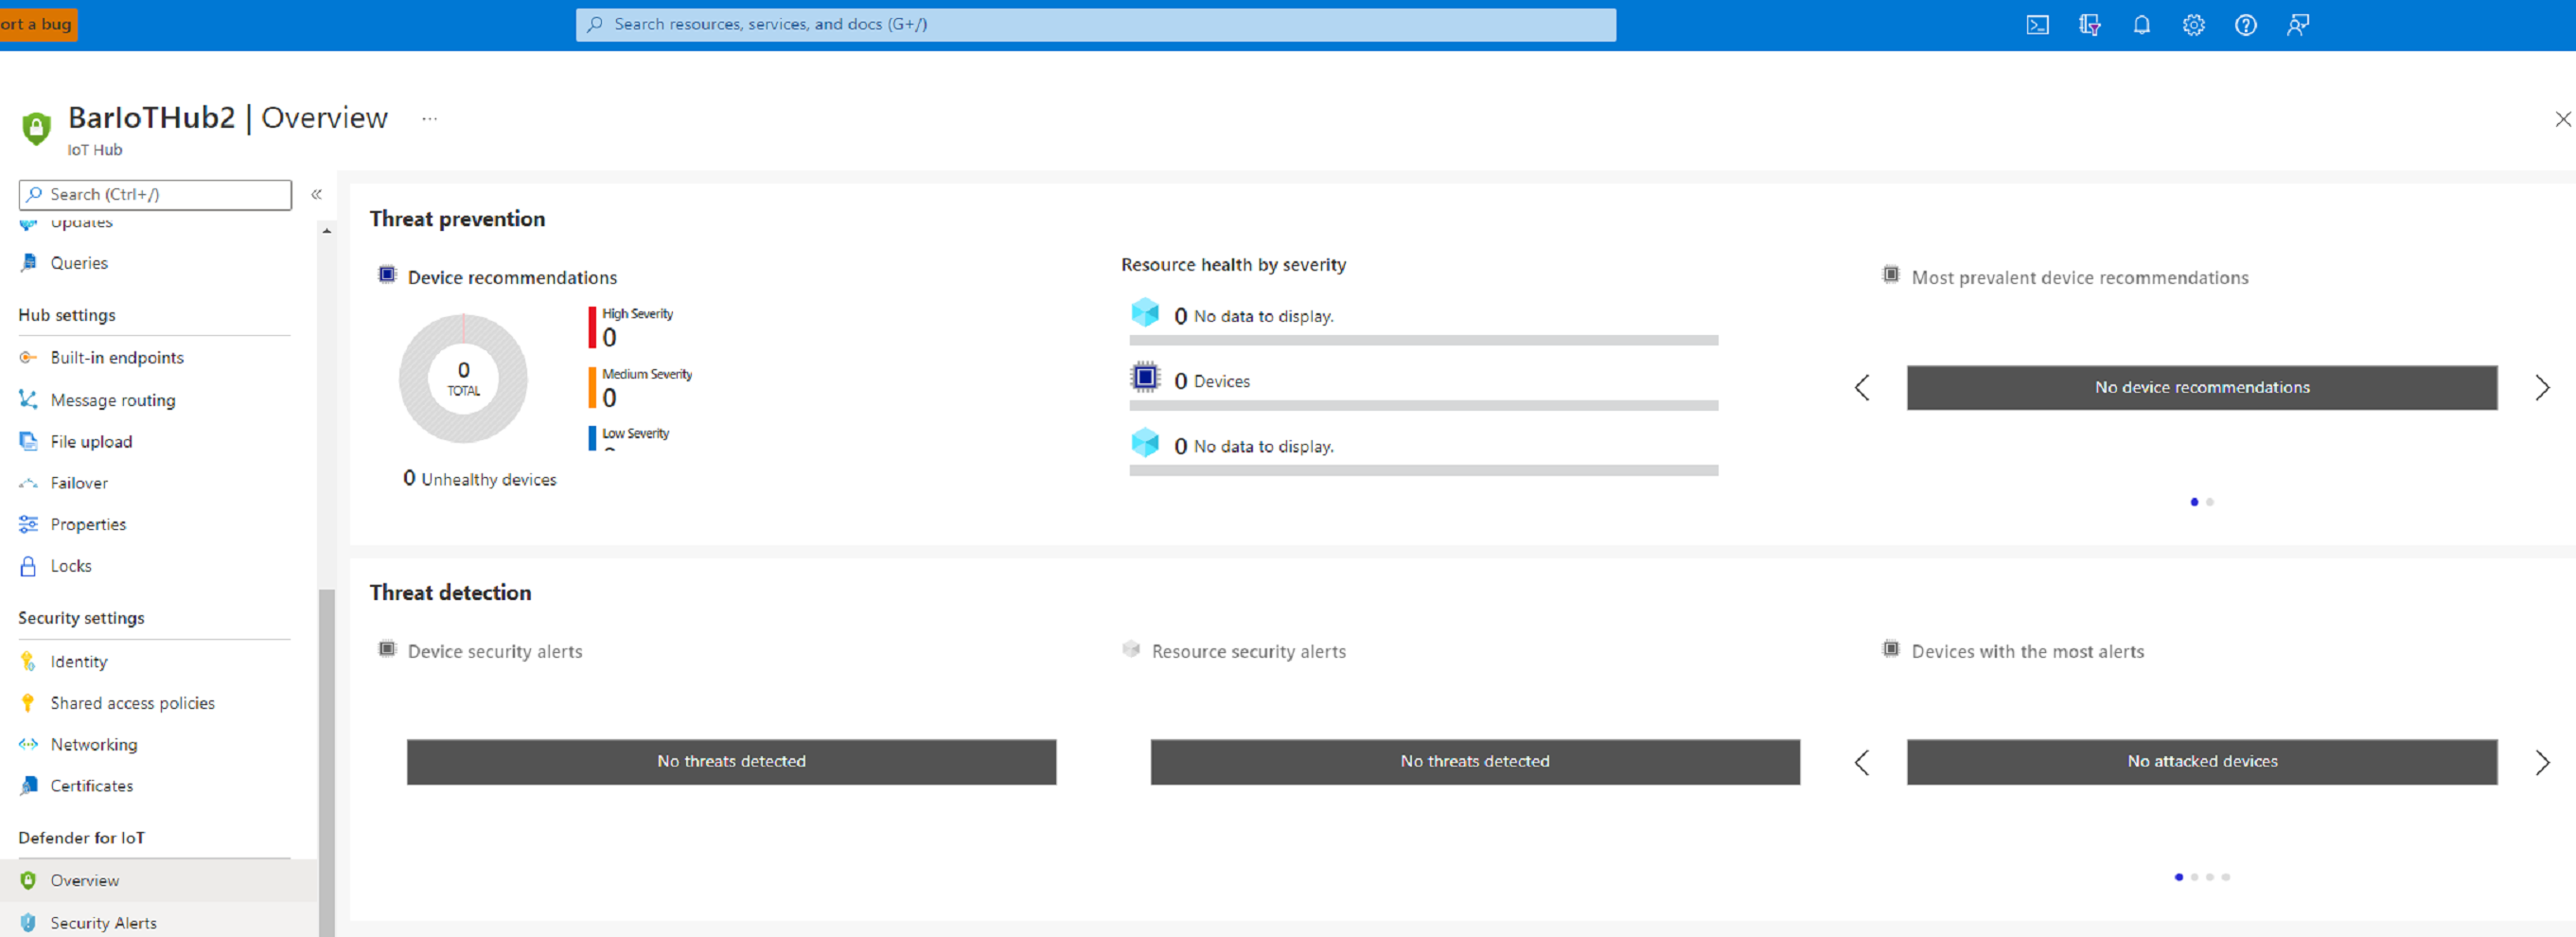Click Device security alerts No threats detected banner
The height and width of the screenshot is (937, 2576).
click(x=731, y=762)
